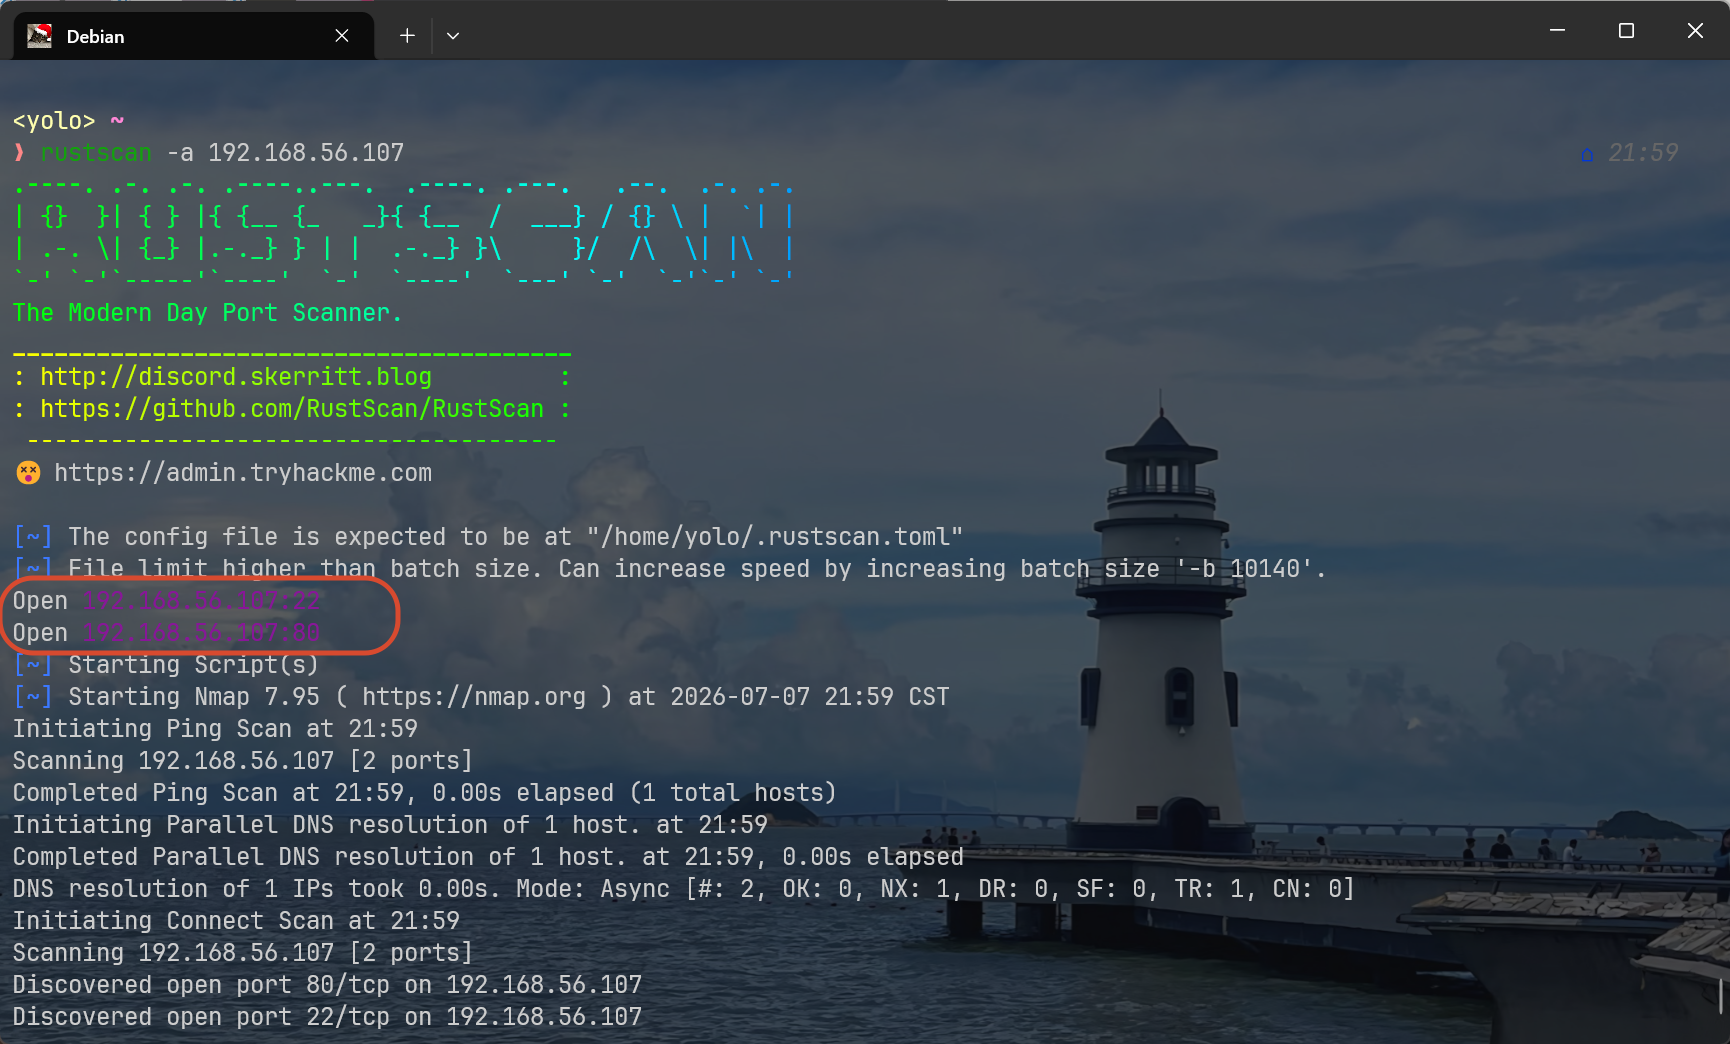
Task: Click 'Completed Ping Scan' output line
Action: (424, 793)
